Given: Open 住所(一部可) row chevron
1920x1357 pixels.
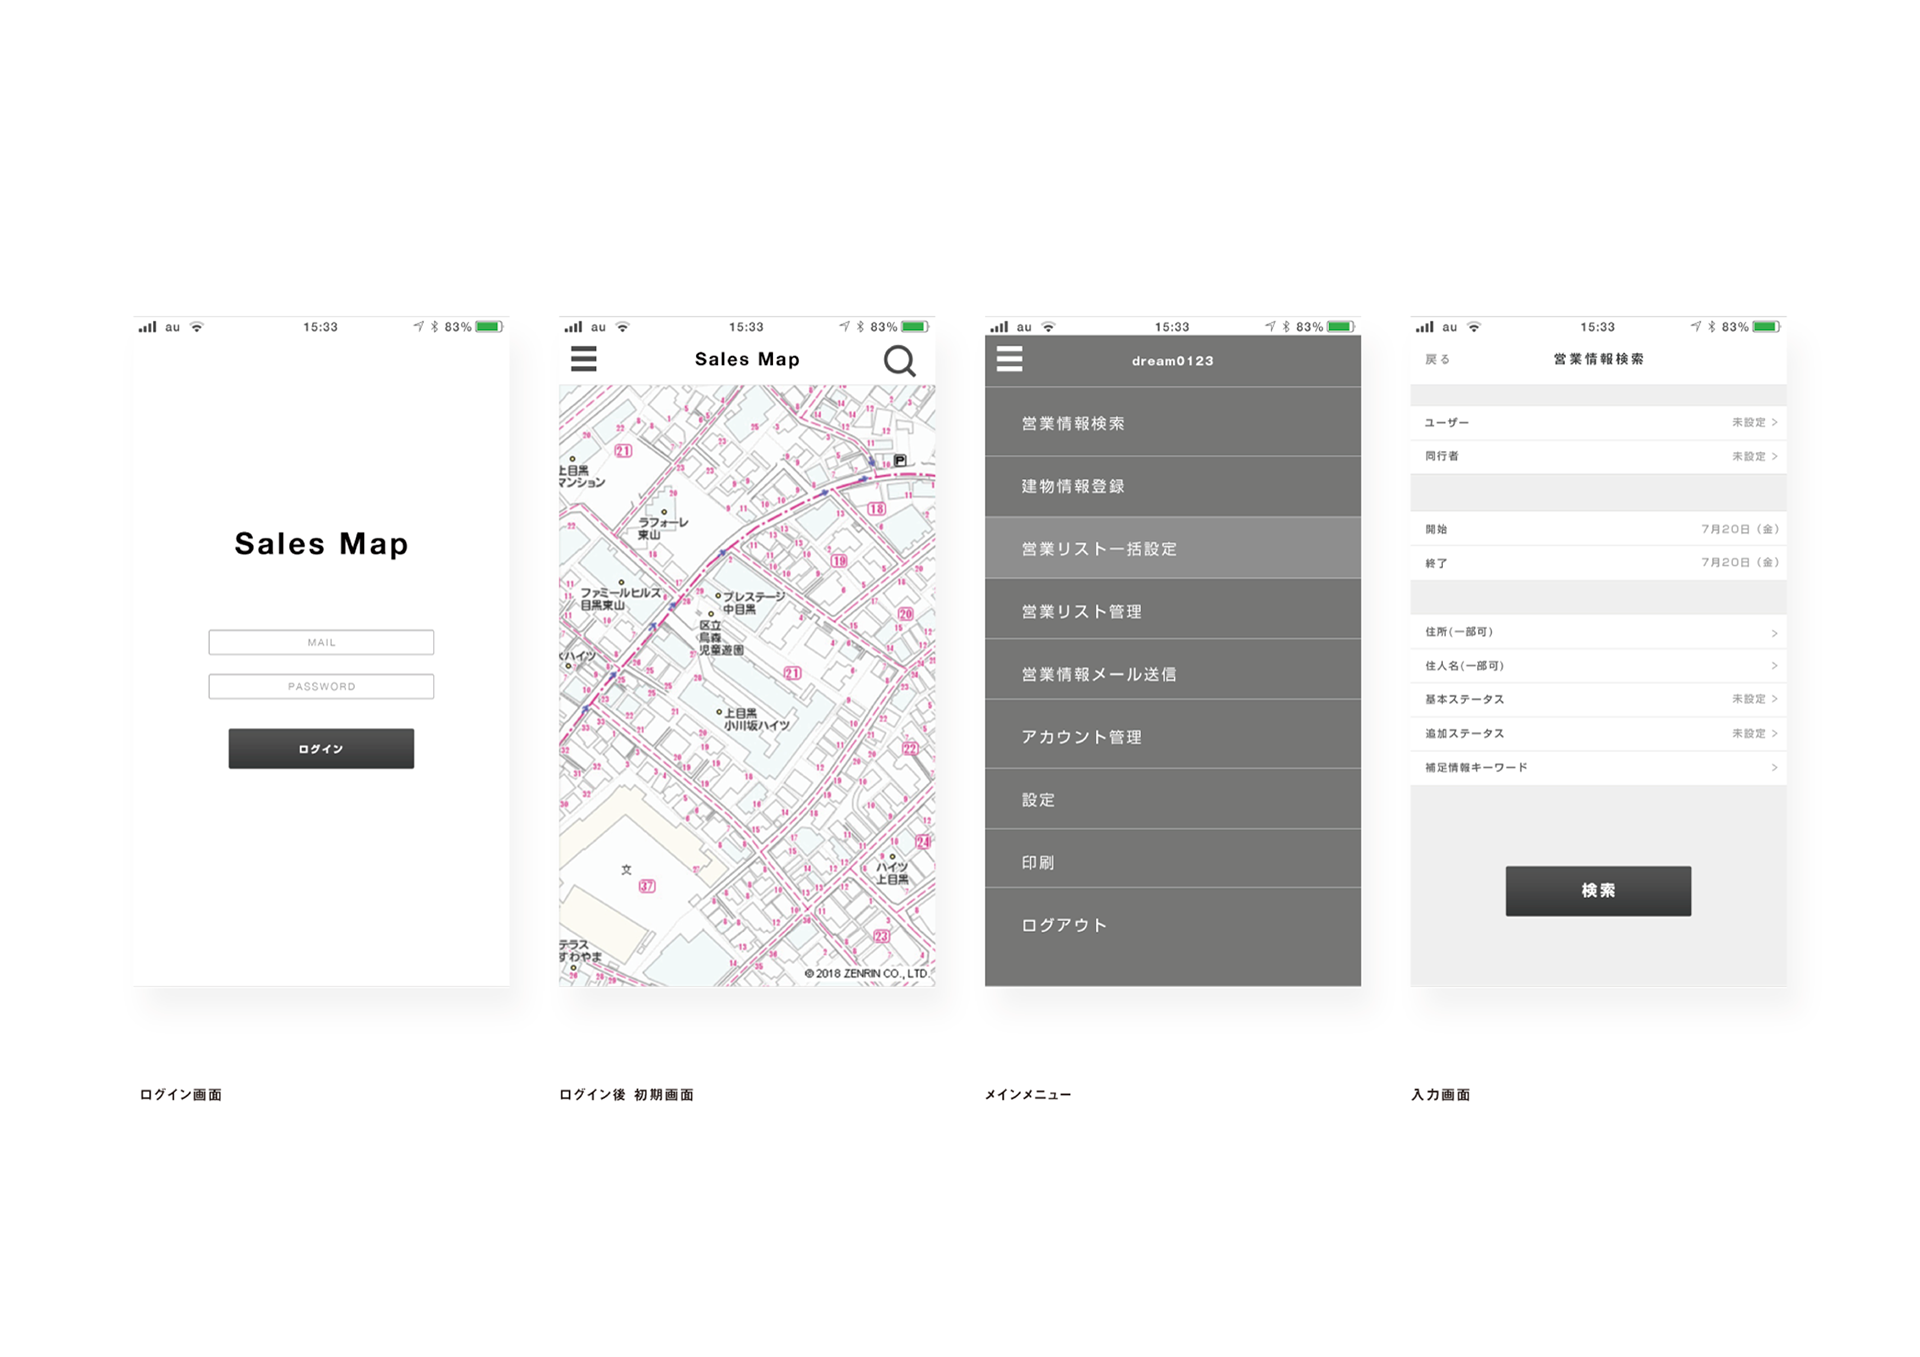Looking at the screenshot, I should point(1774,633).
